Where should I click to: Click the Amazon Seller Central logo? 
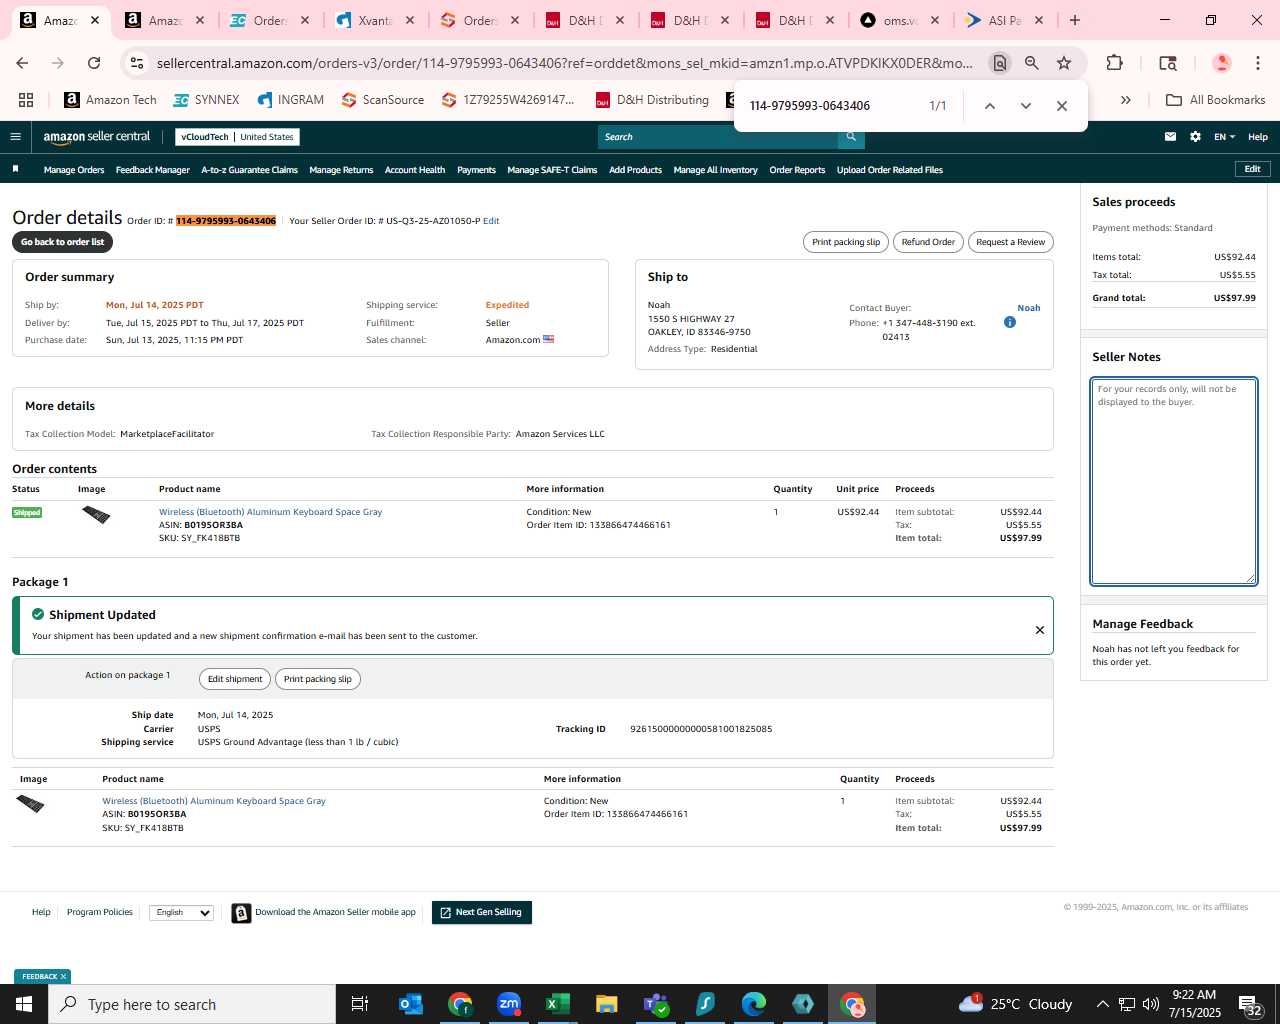(96, 137)
